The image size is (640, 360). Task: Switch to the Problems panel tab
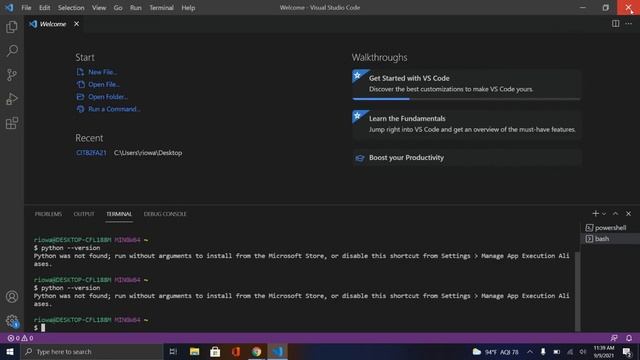(48, 214)
